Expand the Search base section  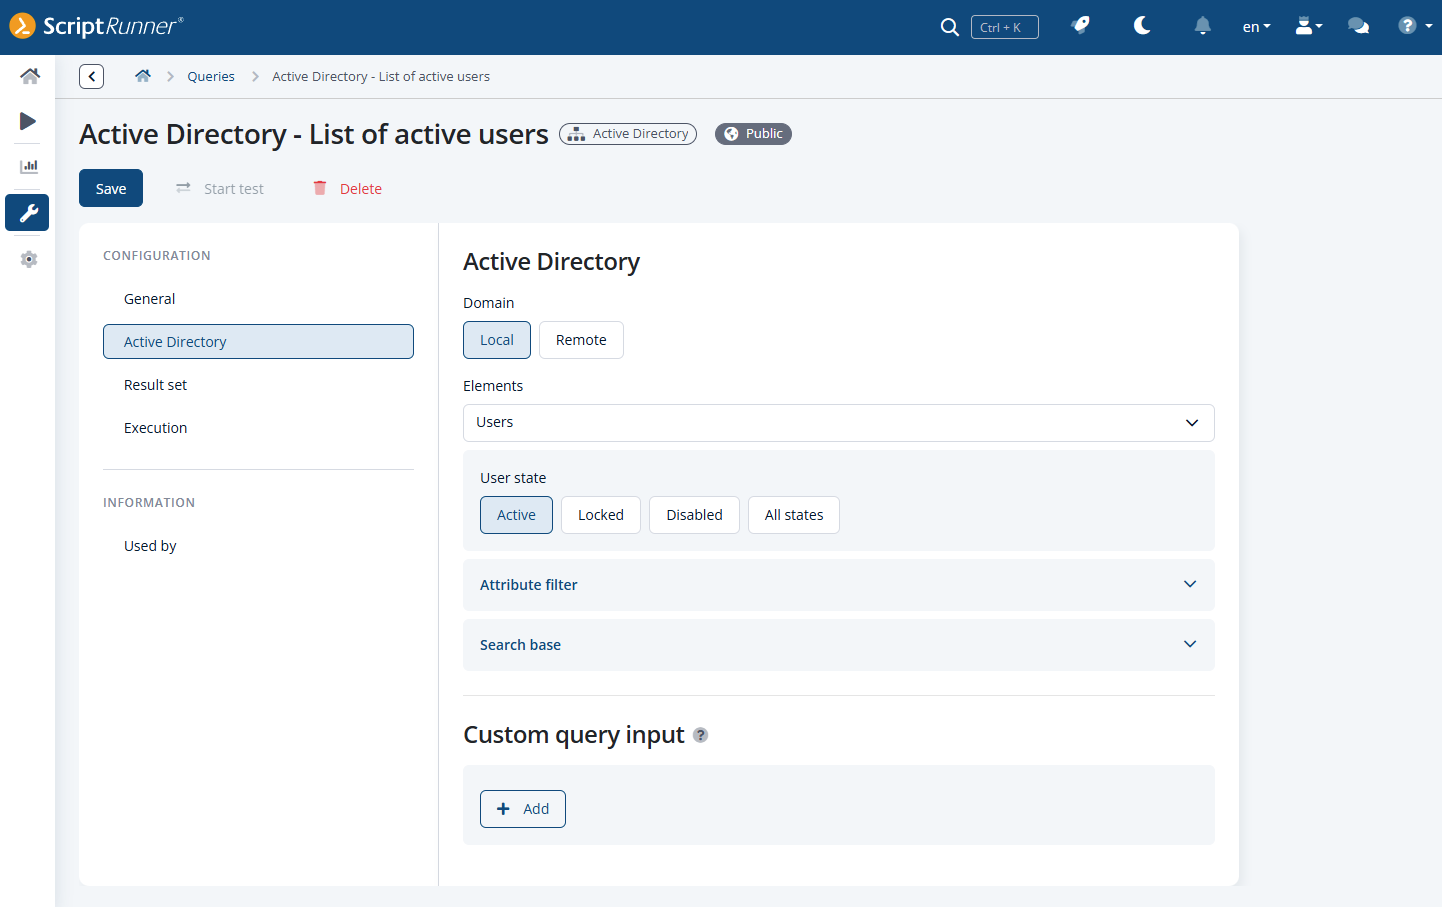[838, 645]
